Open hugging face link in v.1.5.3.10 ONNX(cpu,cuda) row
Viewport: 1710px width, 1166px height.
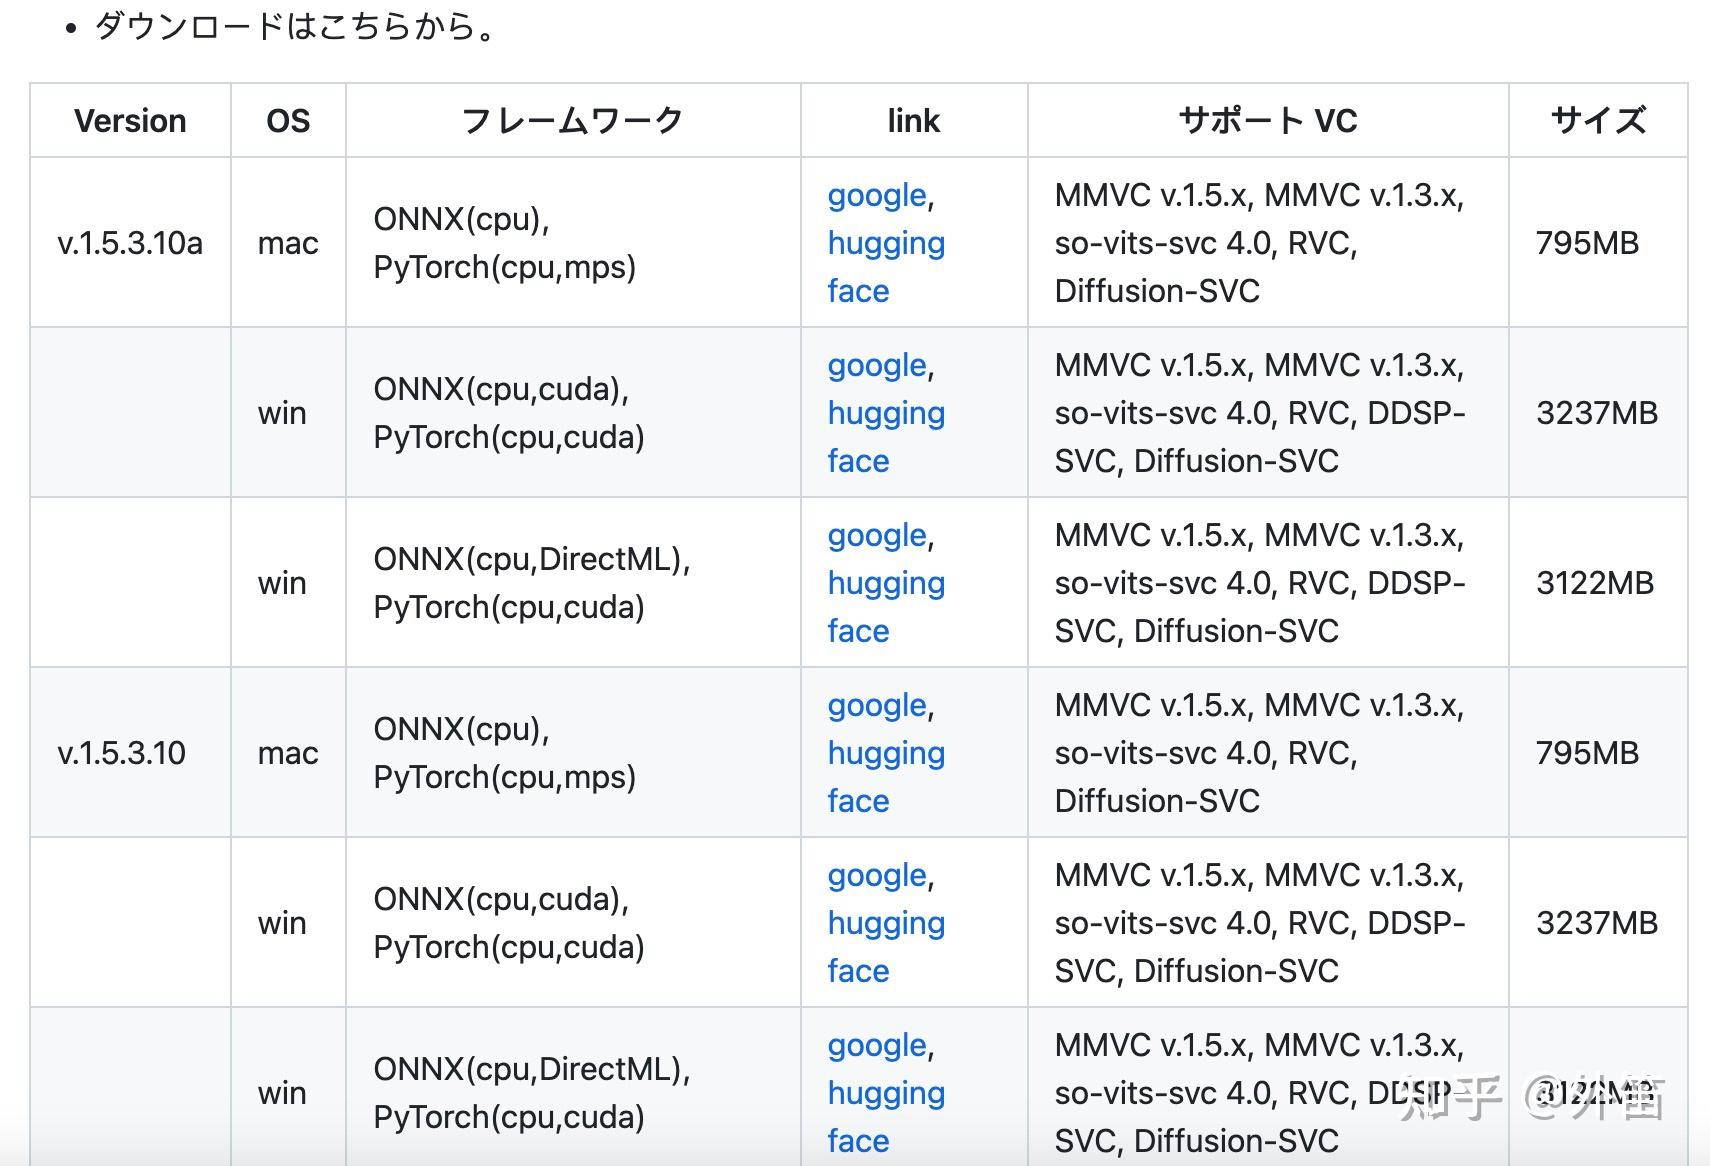886,947
